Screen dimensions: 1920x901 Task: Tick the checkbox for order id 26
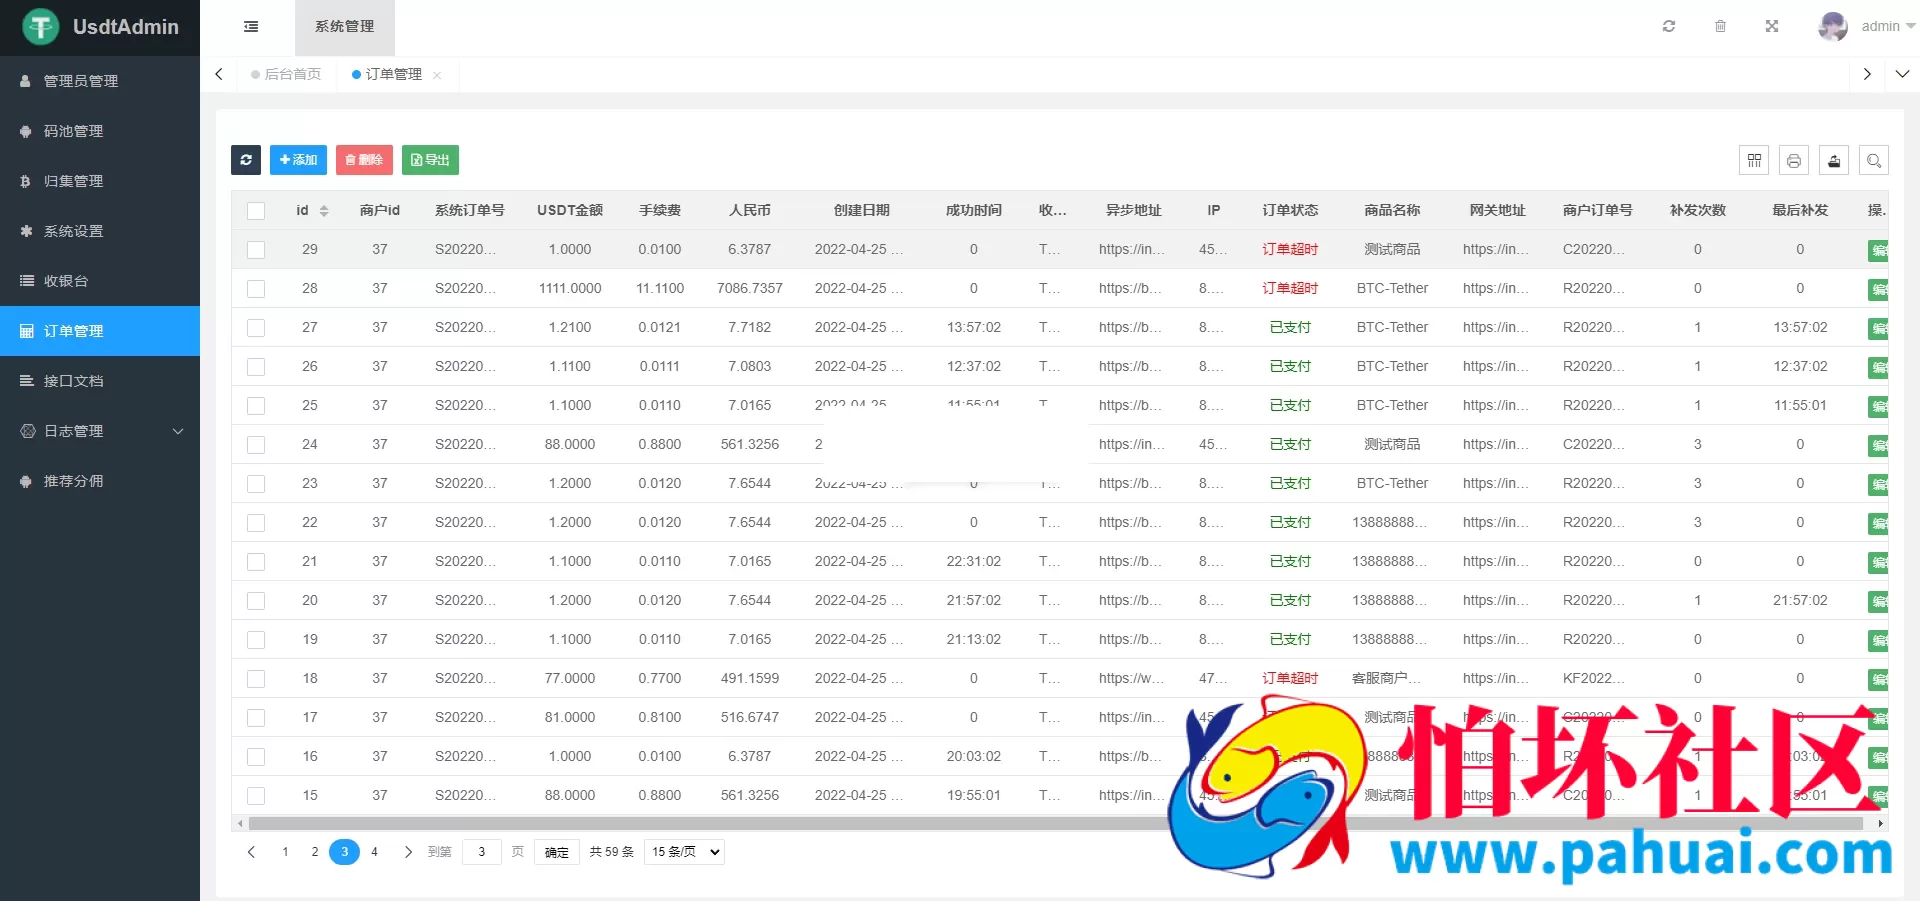tap(256, 367)
